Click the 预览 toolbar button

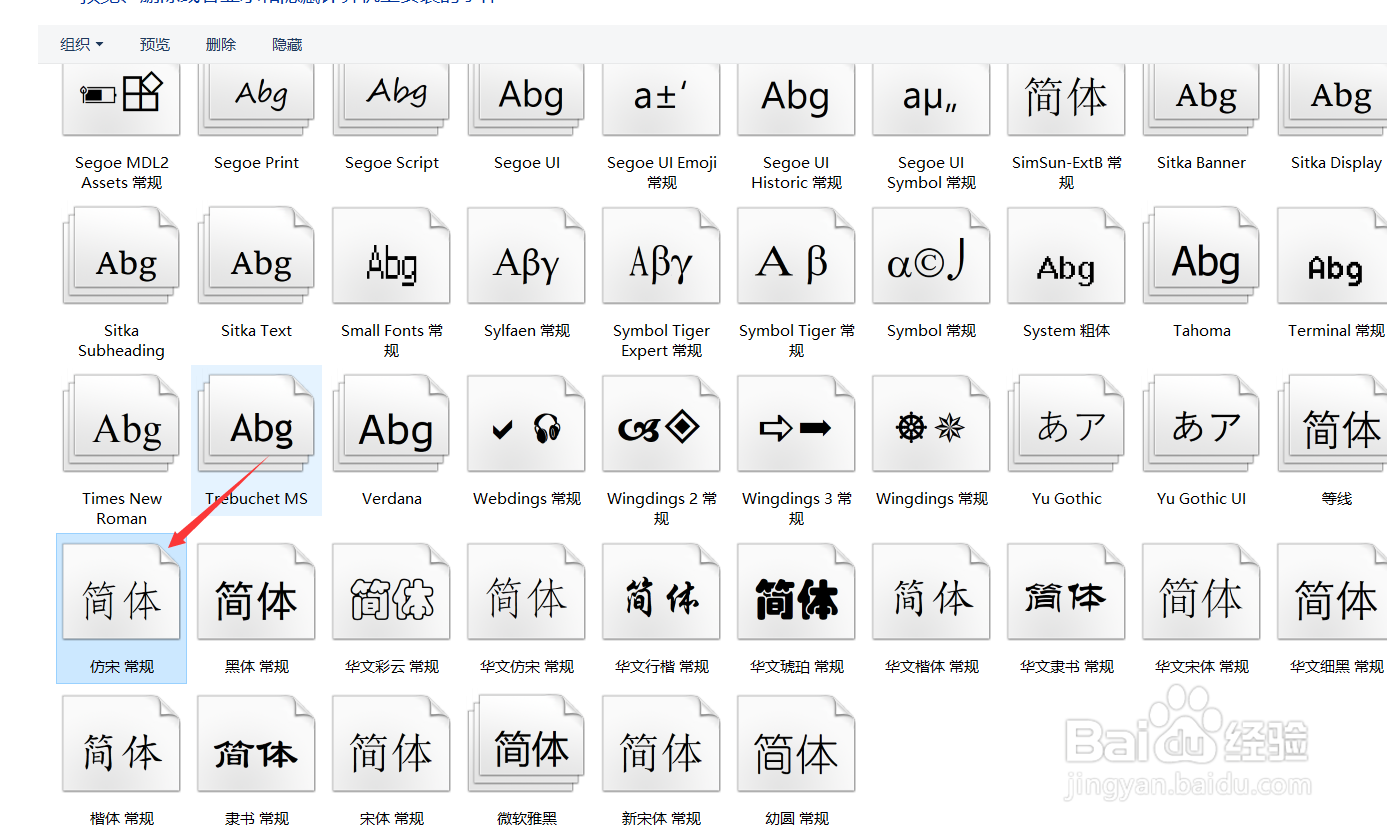tap(155, 44)
